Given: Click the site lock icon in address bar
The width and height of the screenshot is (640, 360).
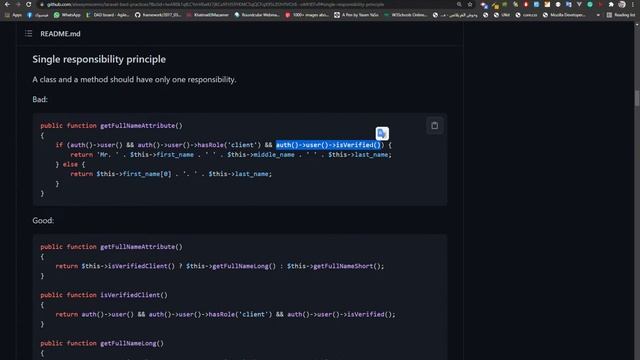Looking at the screenshot, I should (41, 4).
